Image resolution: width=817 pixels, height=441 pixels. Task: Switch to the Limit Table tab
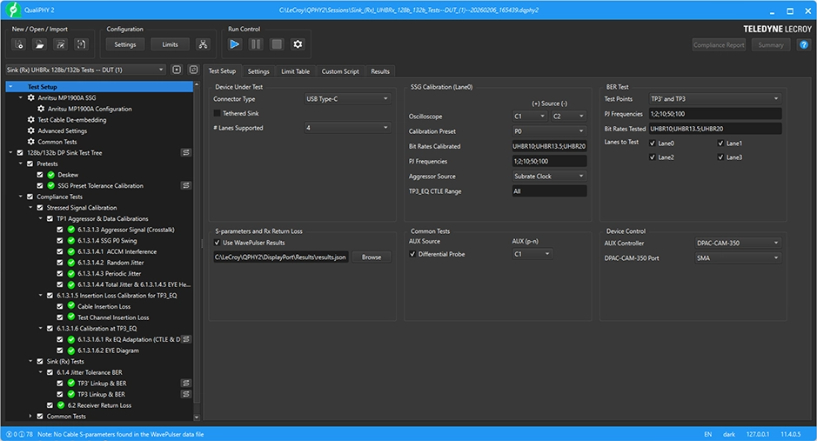coord(294,72)
